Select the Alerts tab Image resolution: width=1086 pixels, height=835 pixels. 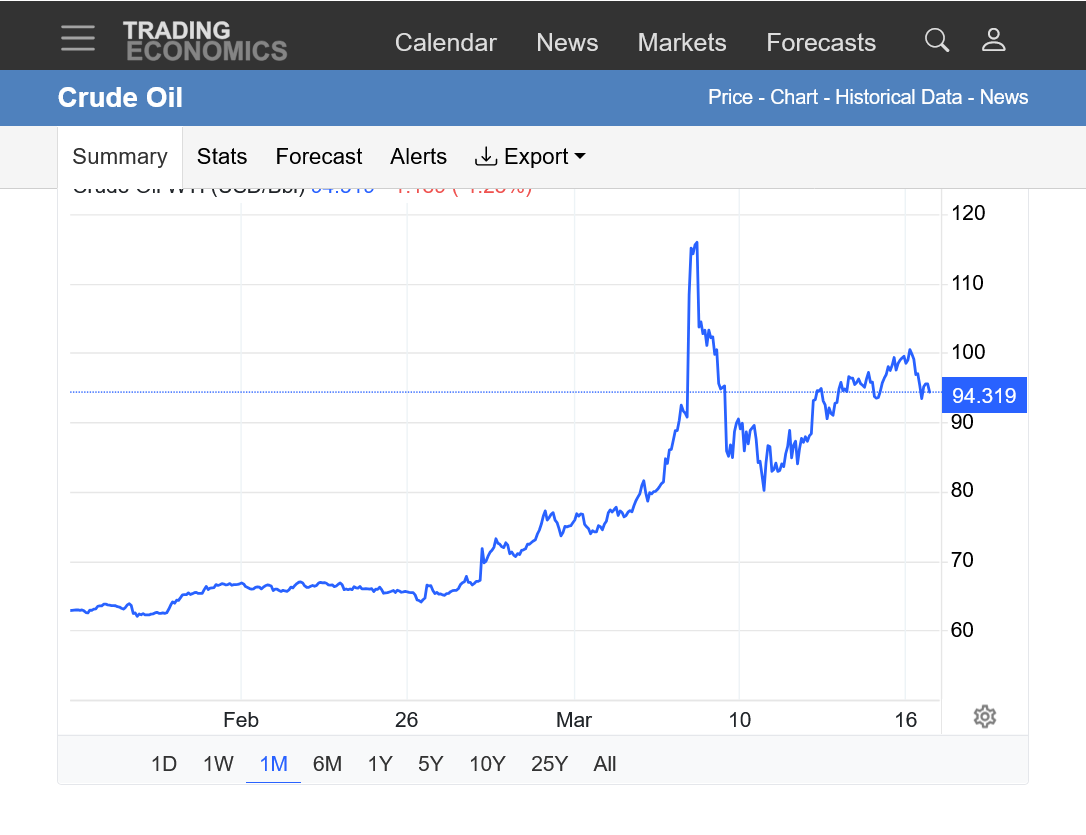pos(418,157)
